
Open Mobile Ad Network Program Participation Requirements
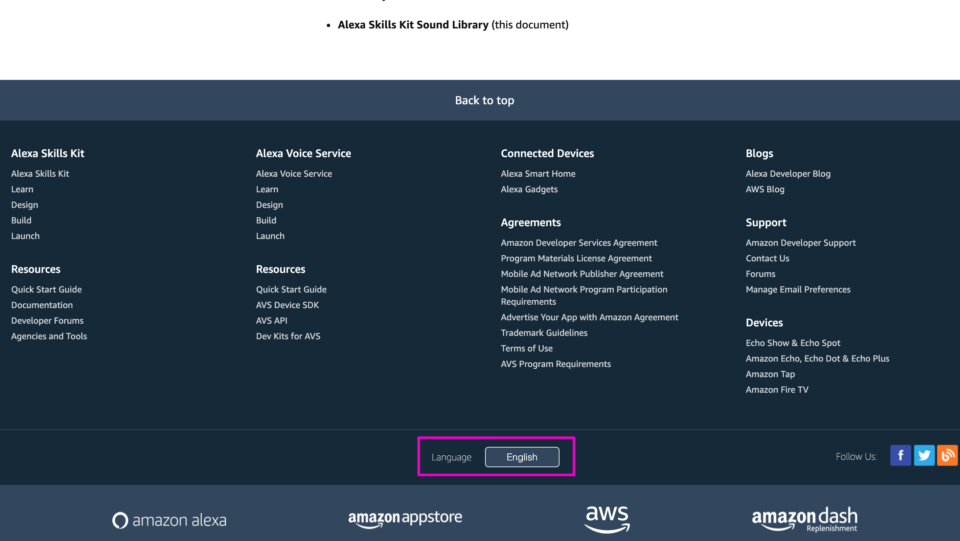(x=584, y=296)
